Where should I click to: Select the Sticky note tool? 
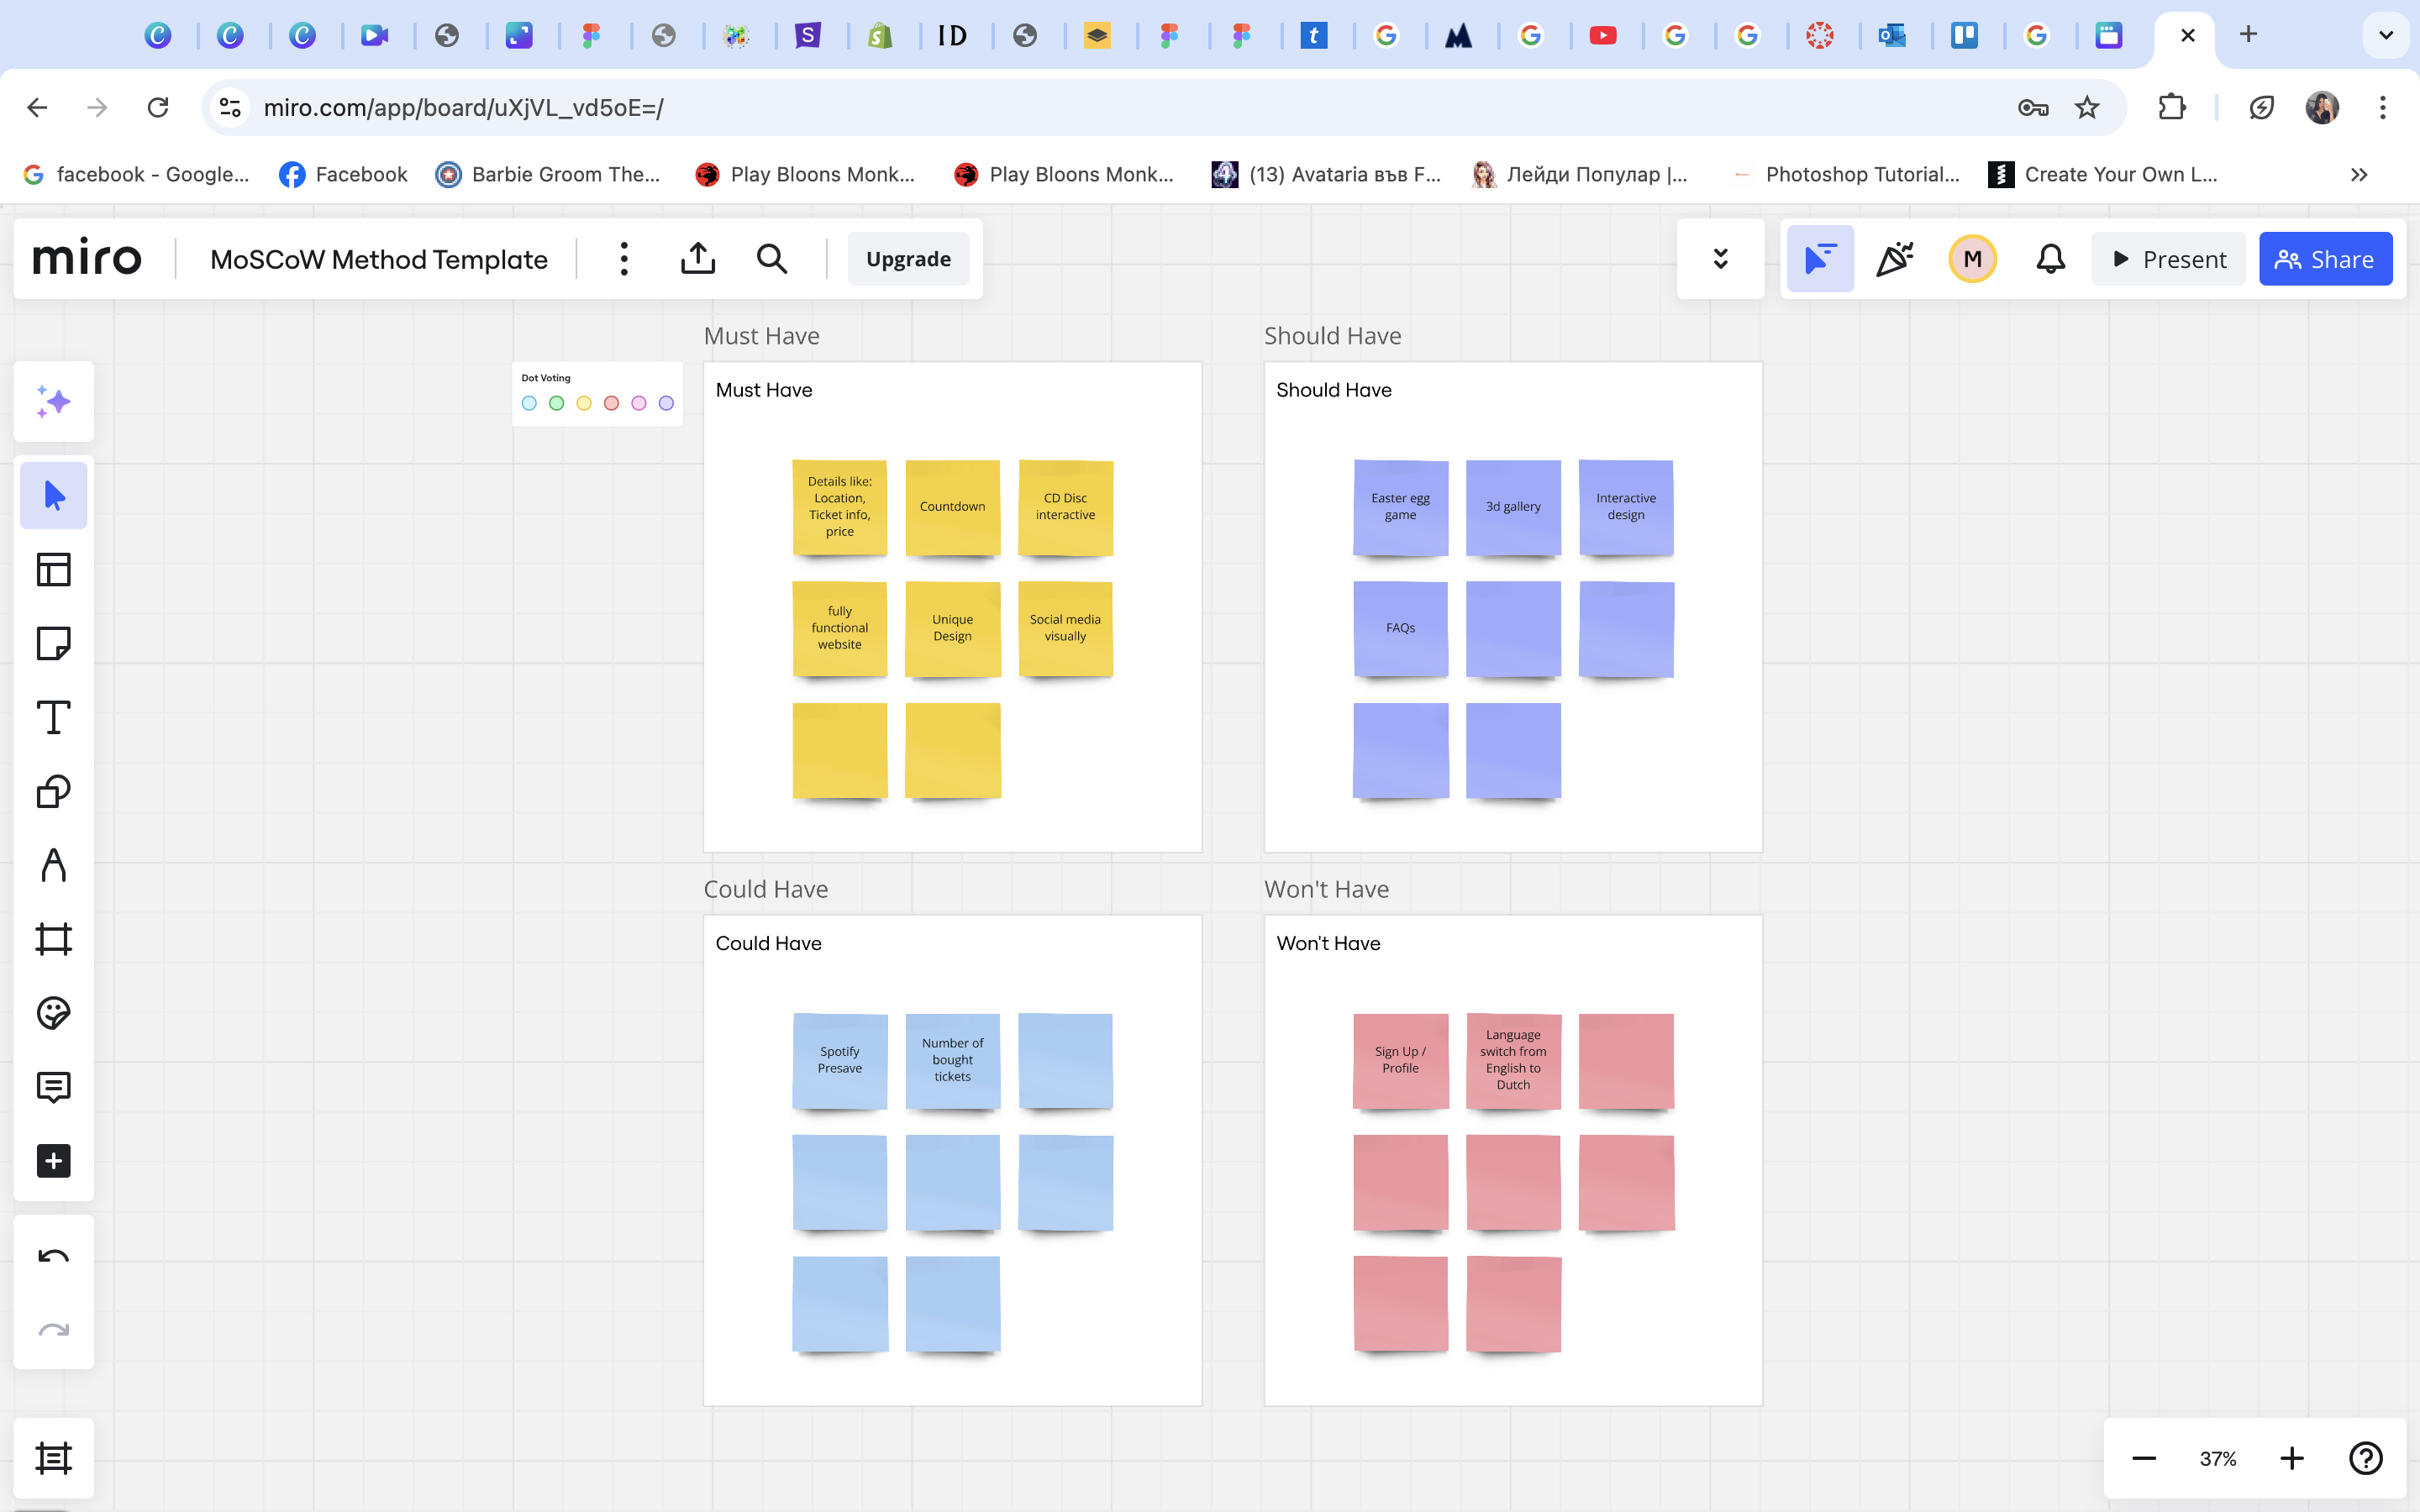click(53, 644)
